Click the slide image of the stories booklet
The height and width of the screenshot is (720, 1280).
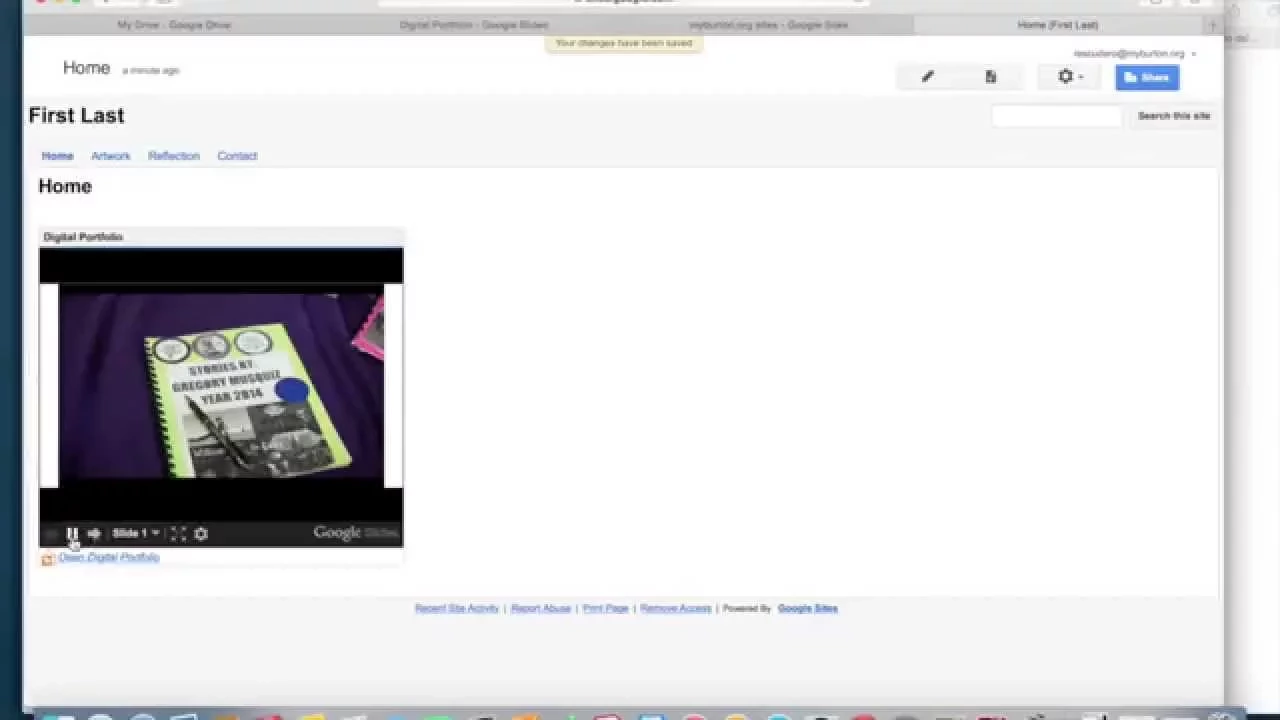pos(221,385)
